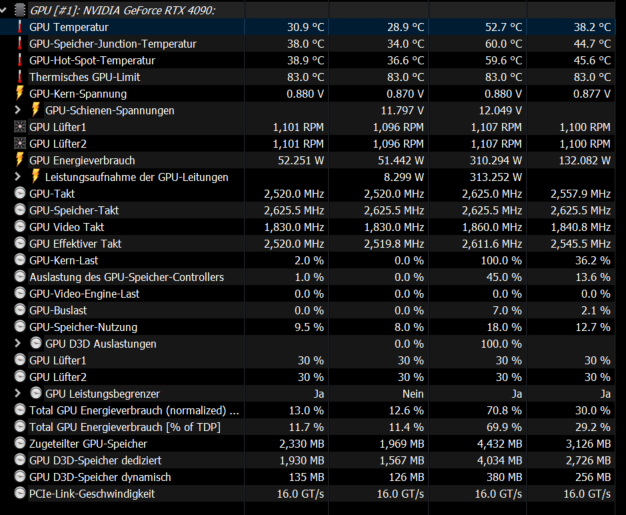Click the 313.252 W GPU-Leitungen value
The width and height of the screenshot is (626, 515).
[495, 177]
